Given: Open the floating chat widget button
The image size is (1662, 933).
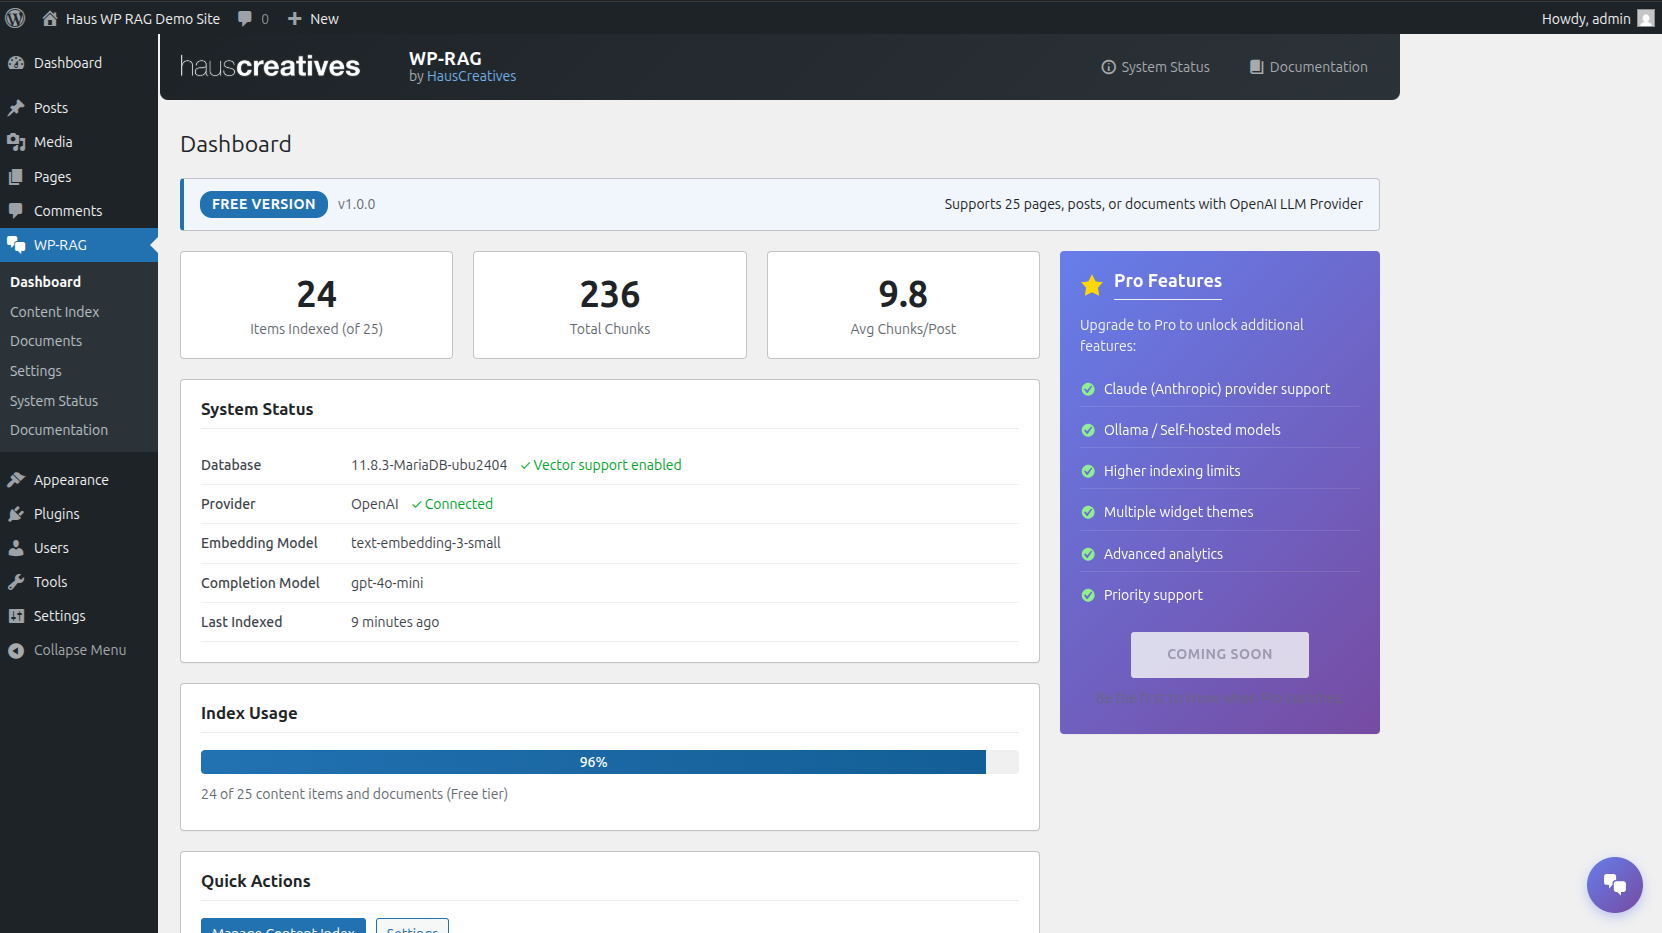Looking at the screenshot, I should point(1614,884).
